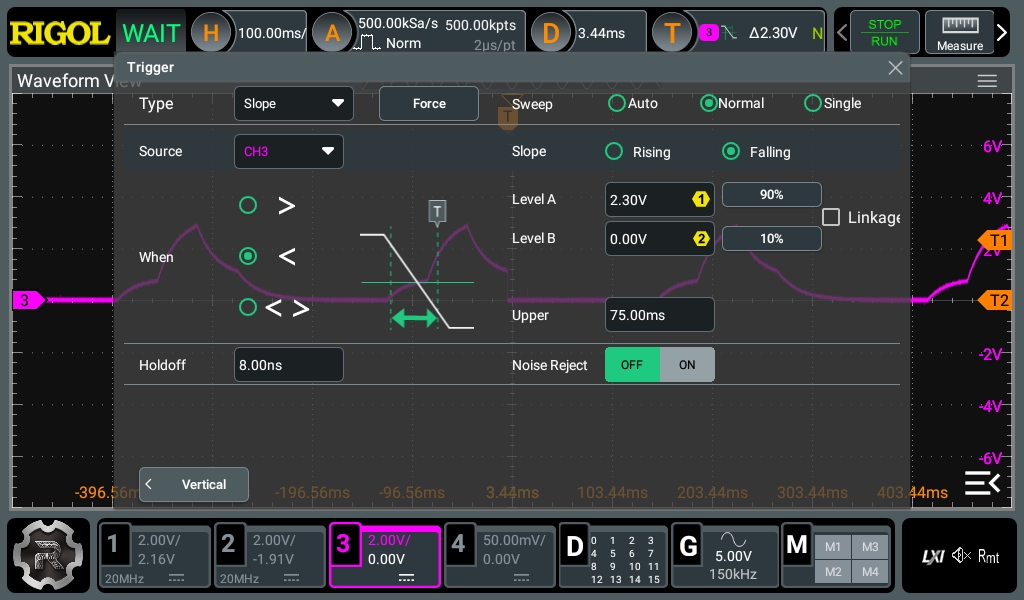Select Rising slope option
Viewport: 1024px width, 600px height.
click(614, 152)
